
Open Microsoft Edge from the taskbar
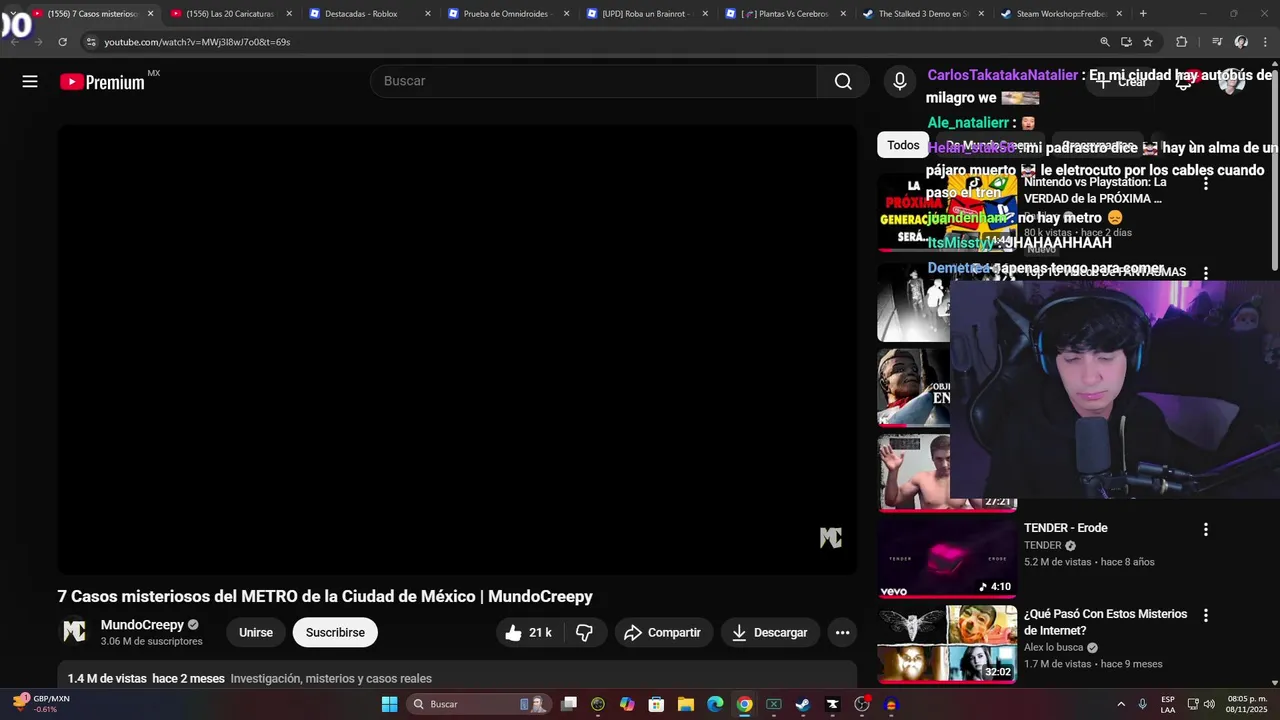[x=715, y=704]
